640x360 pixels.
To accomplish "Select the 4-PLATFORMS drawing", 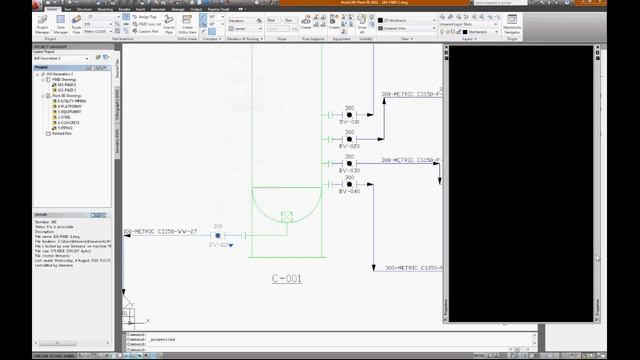I will pos(69,106).
